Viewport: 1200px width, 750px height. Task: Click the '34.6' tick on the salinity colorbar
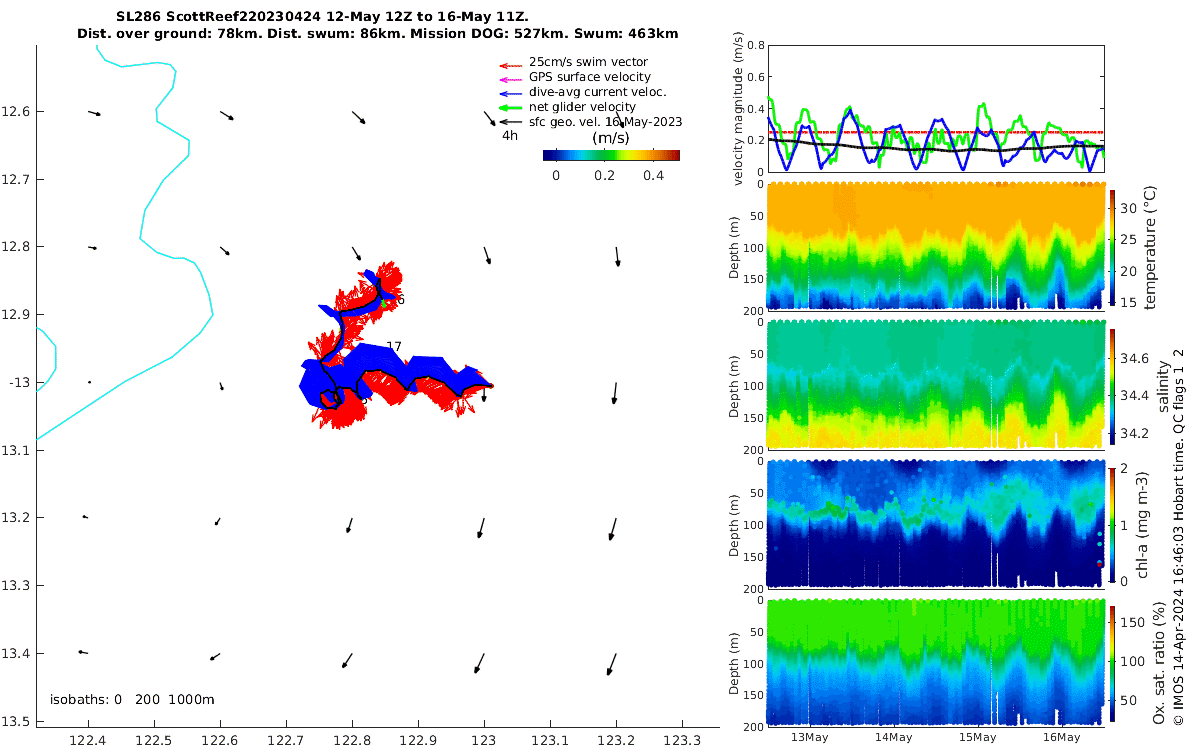point(1134,357)
